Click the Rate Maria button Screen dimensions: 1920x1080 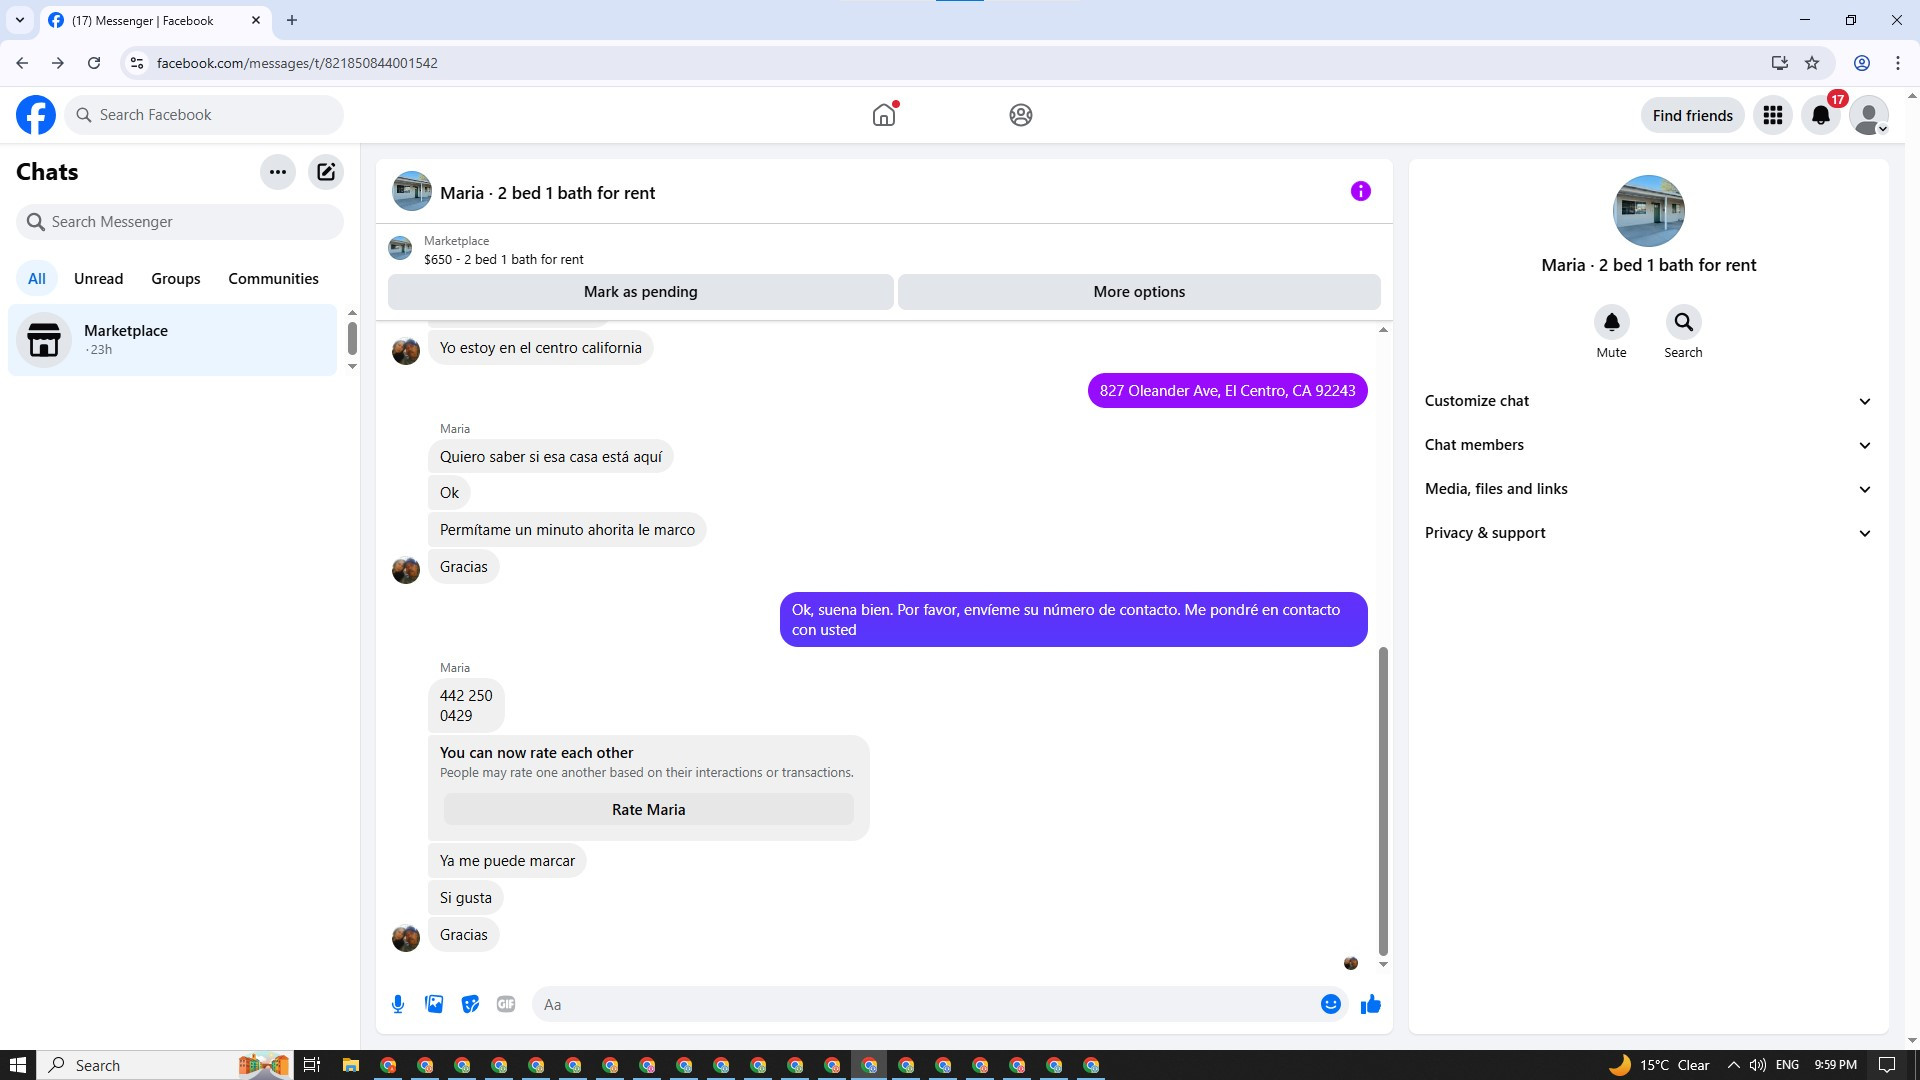[649, 810]
